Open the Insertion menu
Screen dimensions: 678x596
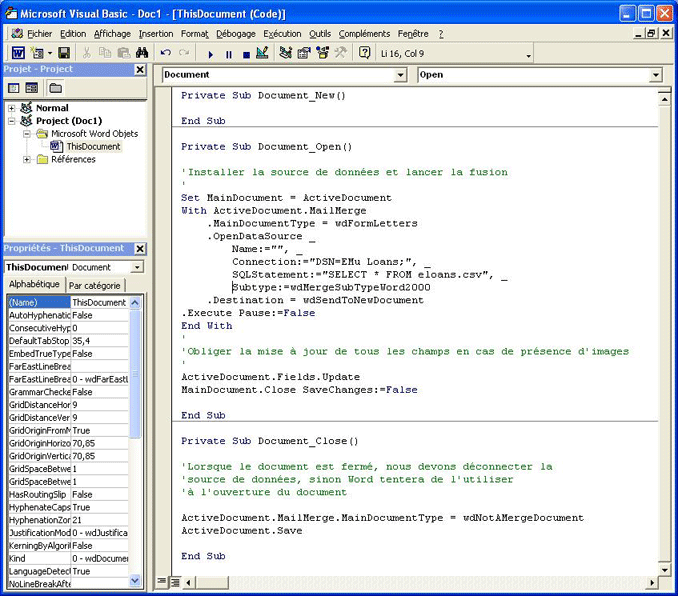pos(156,34)
